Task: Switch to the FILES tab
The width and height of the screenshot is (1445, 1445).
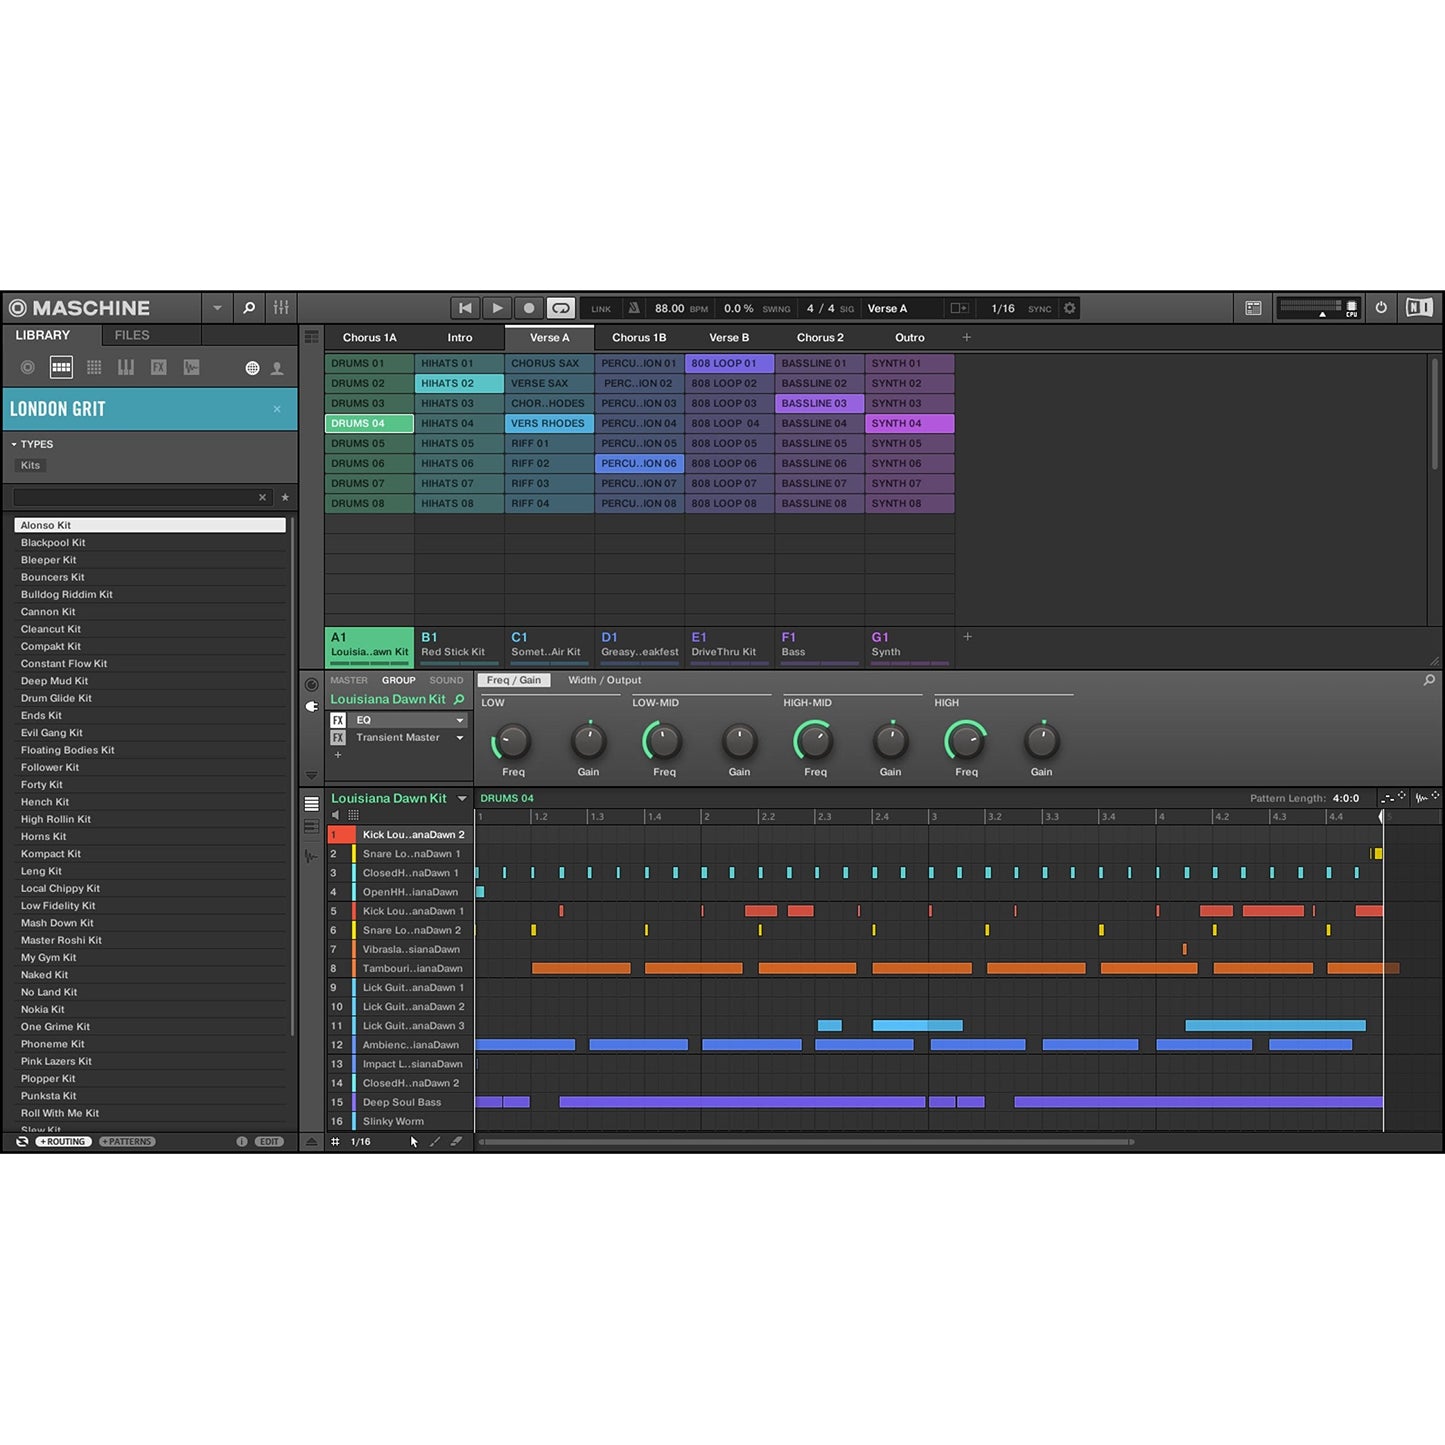Action: (130, 335)
